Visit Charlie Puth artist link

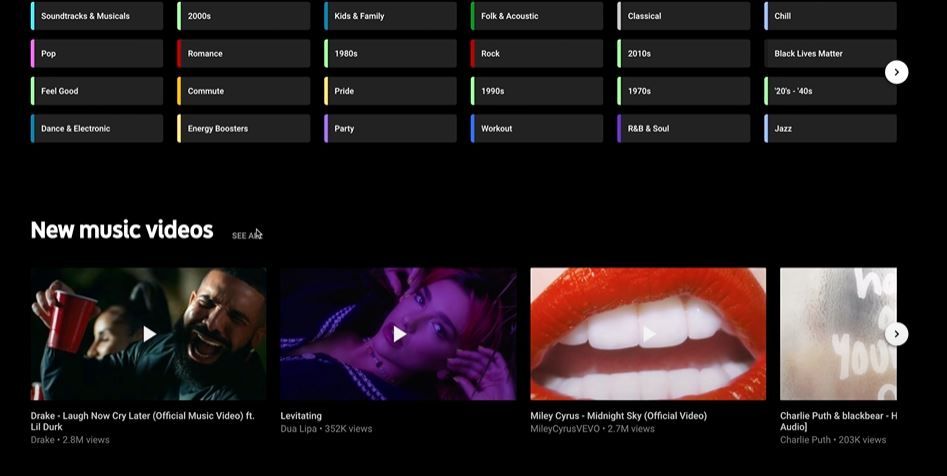pyautogui.click(x=805, y=440)
